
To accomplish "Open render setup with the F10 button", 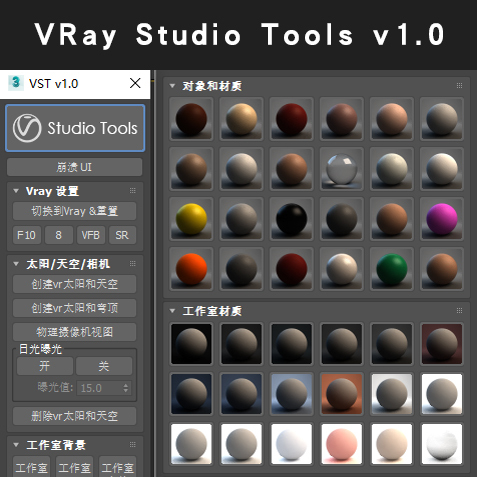I will click(27, 235).
